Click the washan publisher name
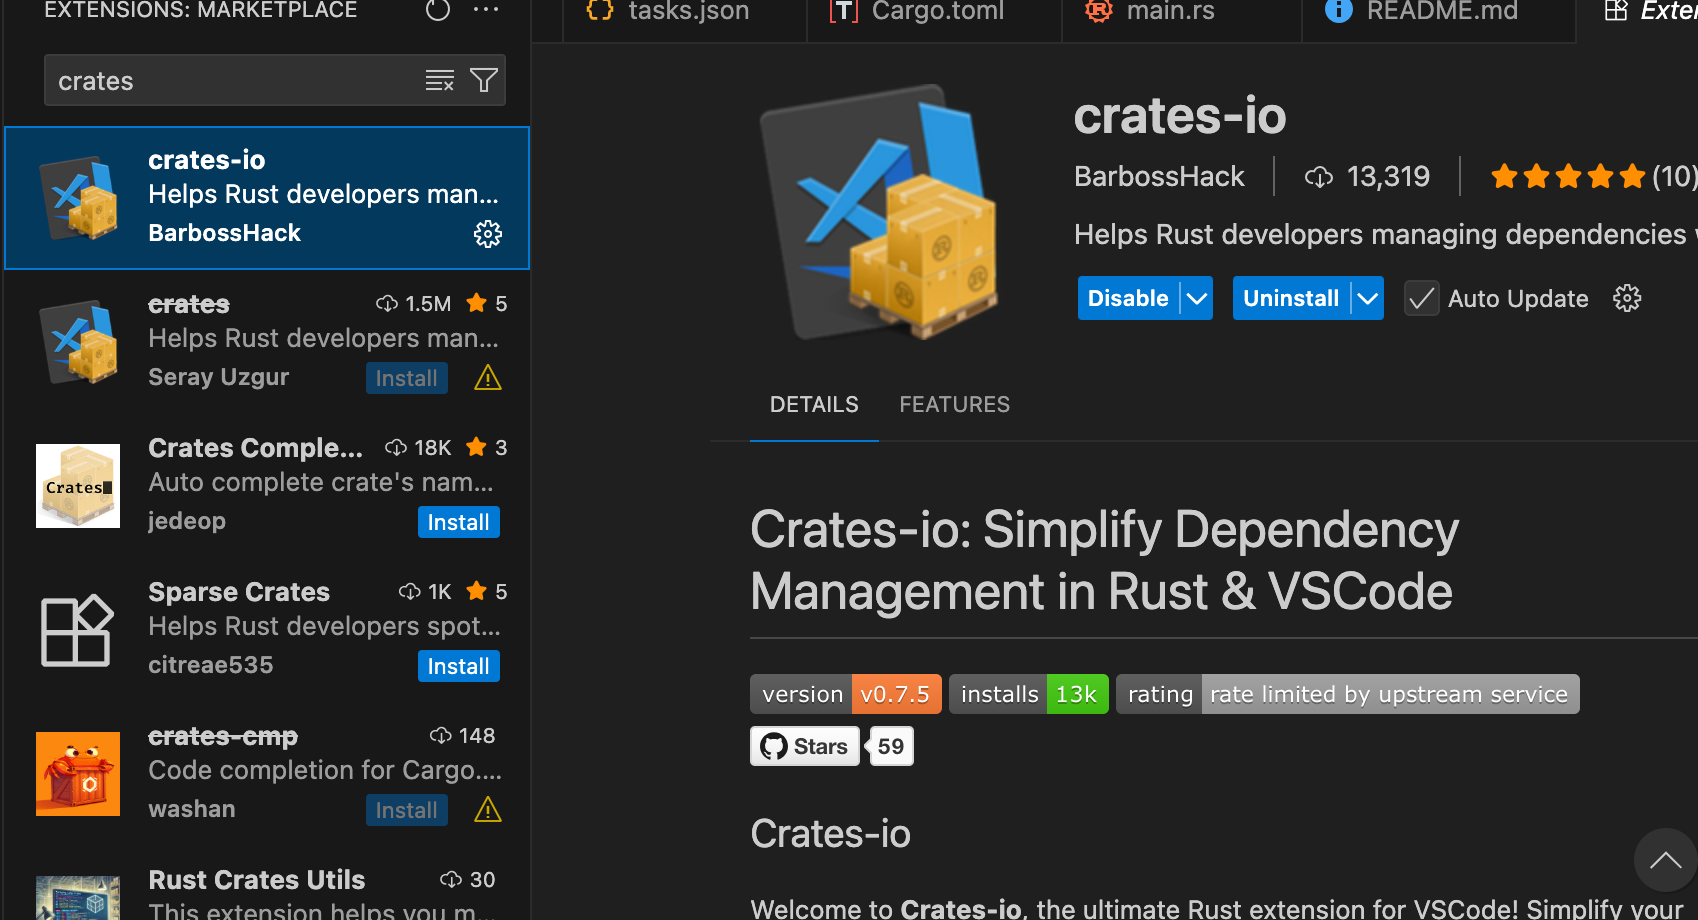Image resolution: width=1698 pixels, height=920 pixels. pos(192,809)
